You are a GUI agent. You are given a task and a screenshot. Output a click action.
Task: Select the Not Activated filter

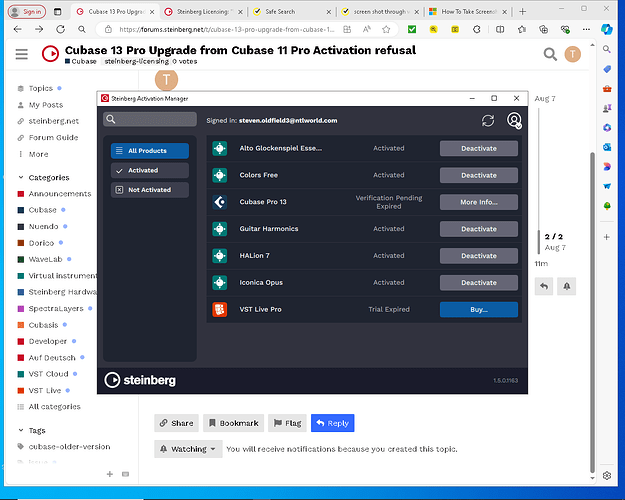[150, 190]
